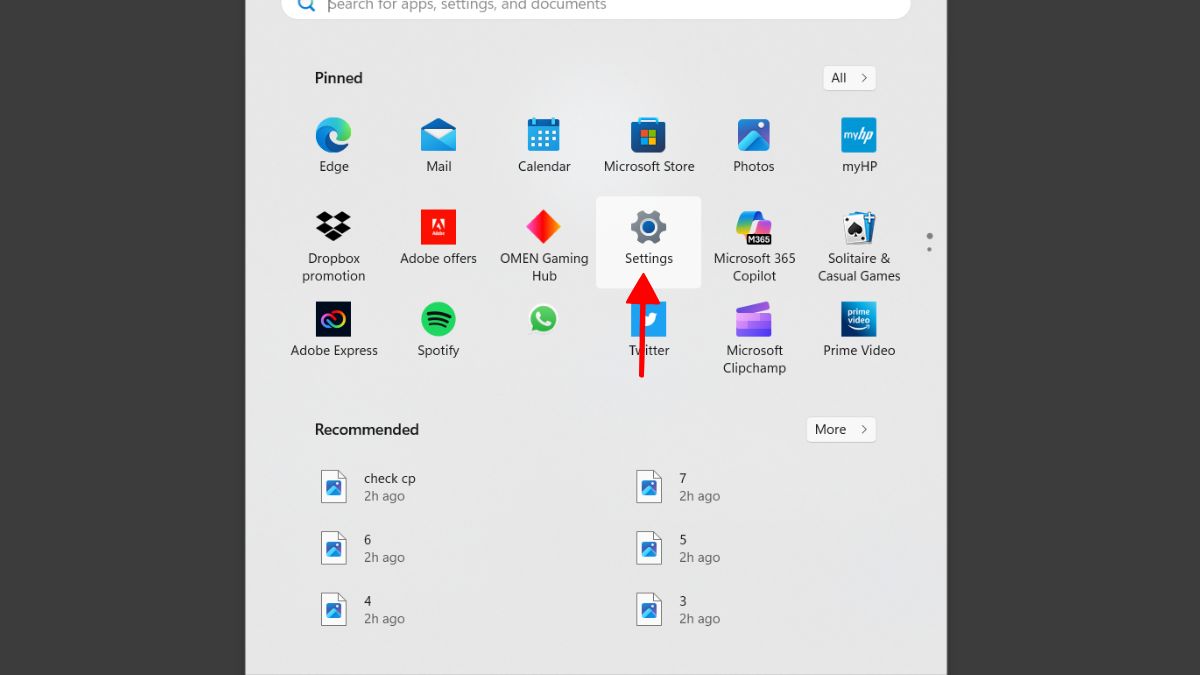
Task: Open Adobe offers tile
Action: 438,236
